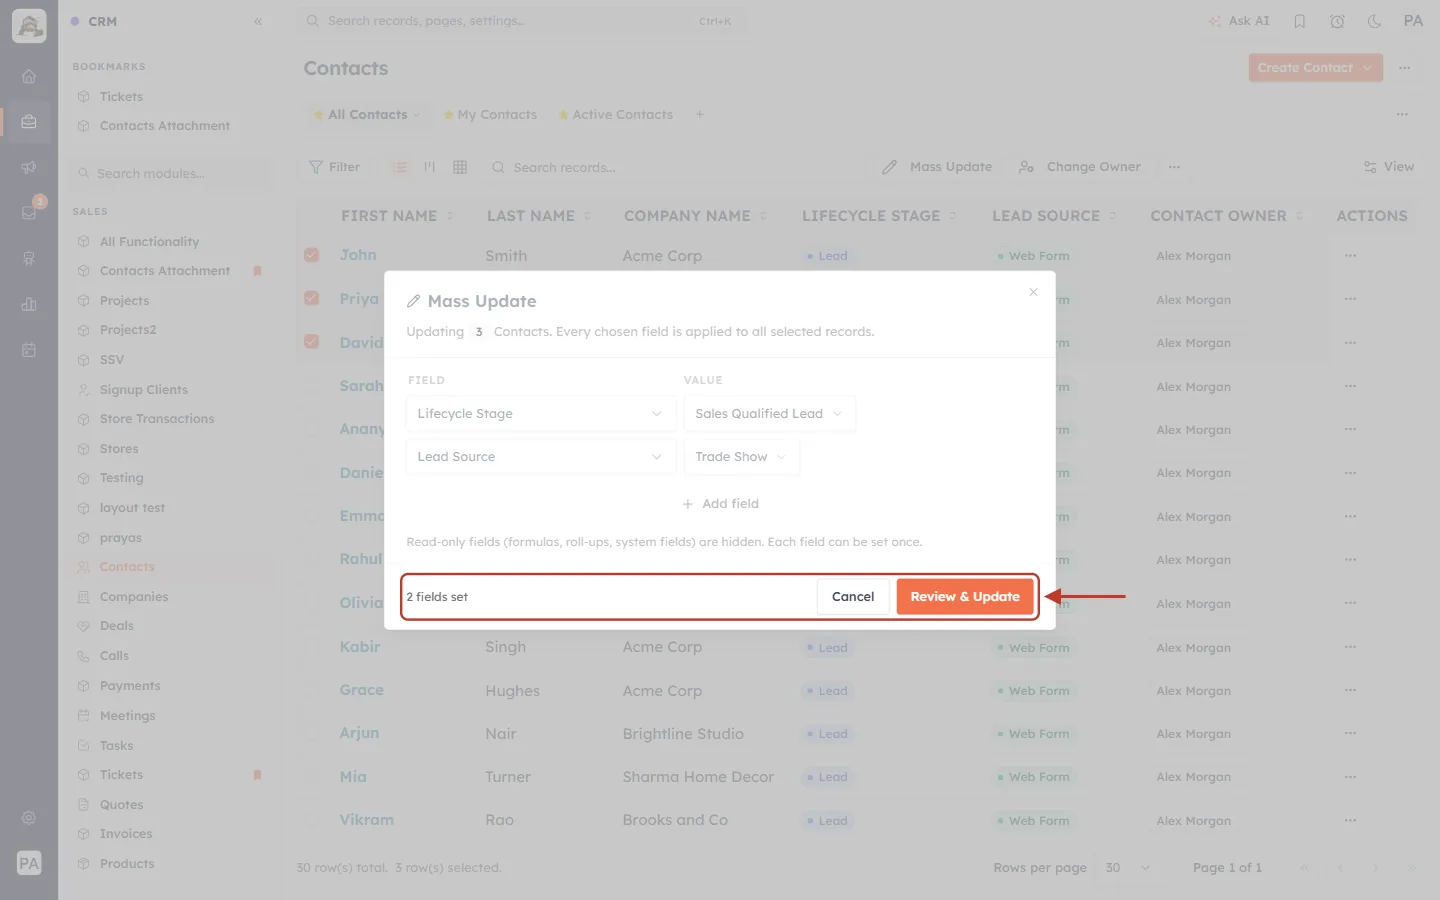Image resolution: width=1440 pixels, height=900 pixels.
Task: Open rows per page selector
Action: (x=1128, y=868)
